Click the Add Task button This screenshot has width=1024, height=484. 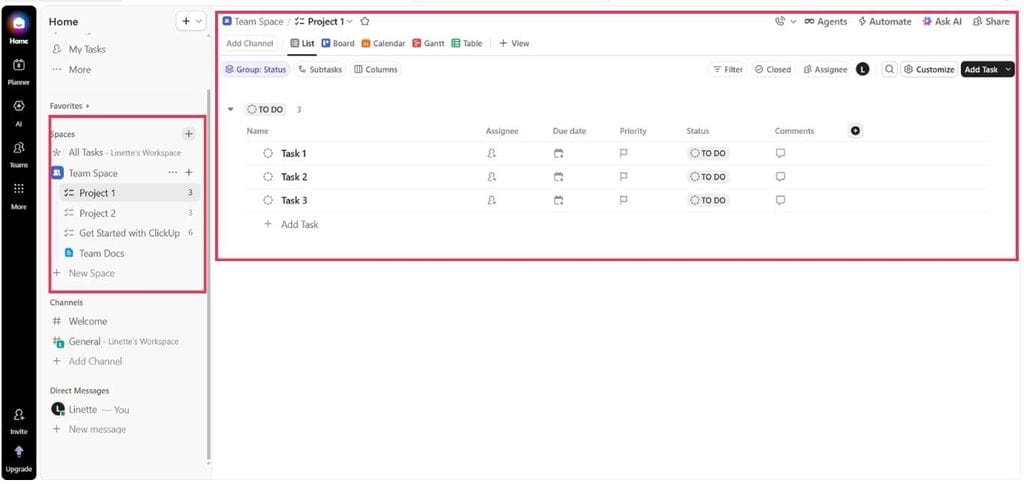coord(981,69)
